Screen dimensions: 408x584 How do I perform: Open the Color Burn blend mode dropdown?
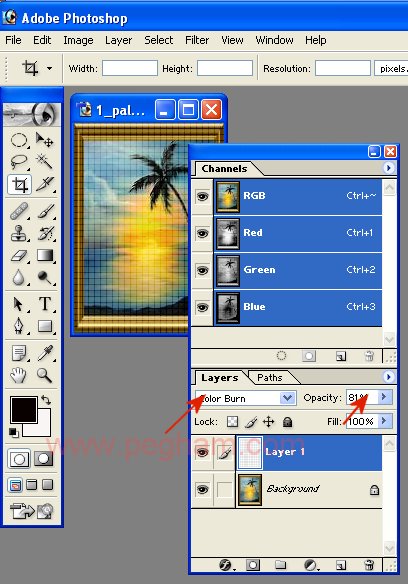(246, 398)
